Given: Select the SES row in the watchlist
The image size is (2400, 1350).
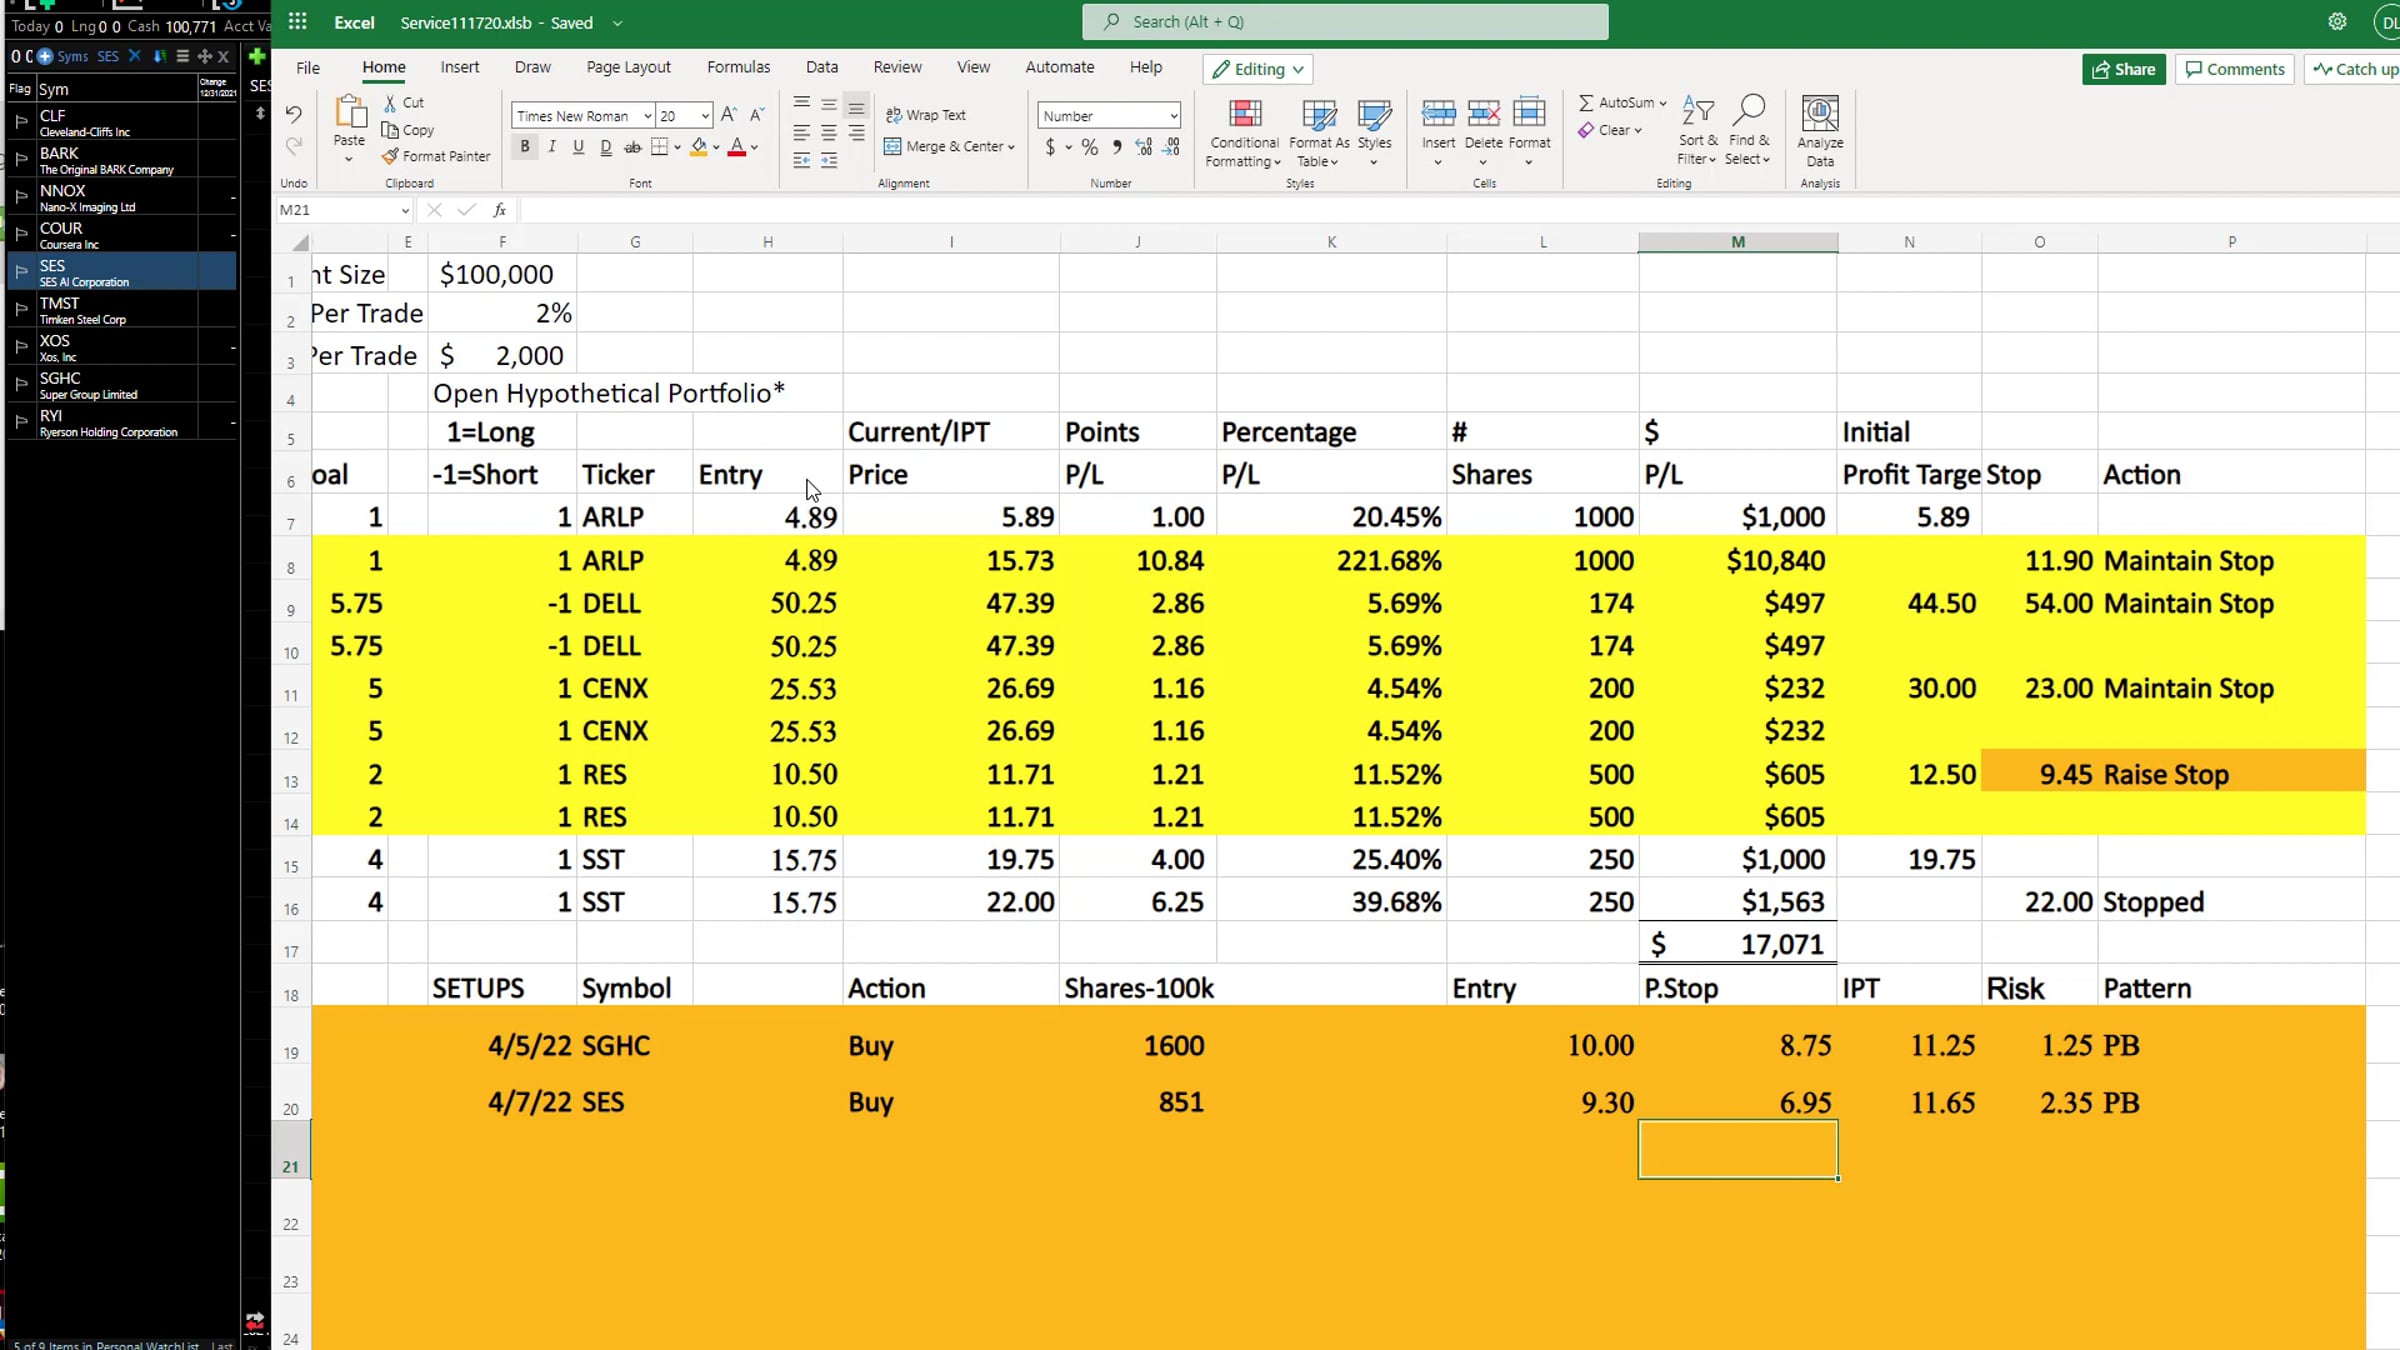Looking at the screenshot, I should (x=122, y=272).
